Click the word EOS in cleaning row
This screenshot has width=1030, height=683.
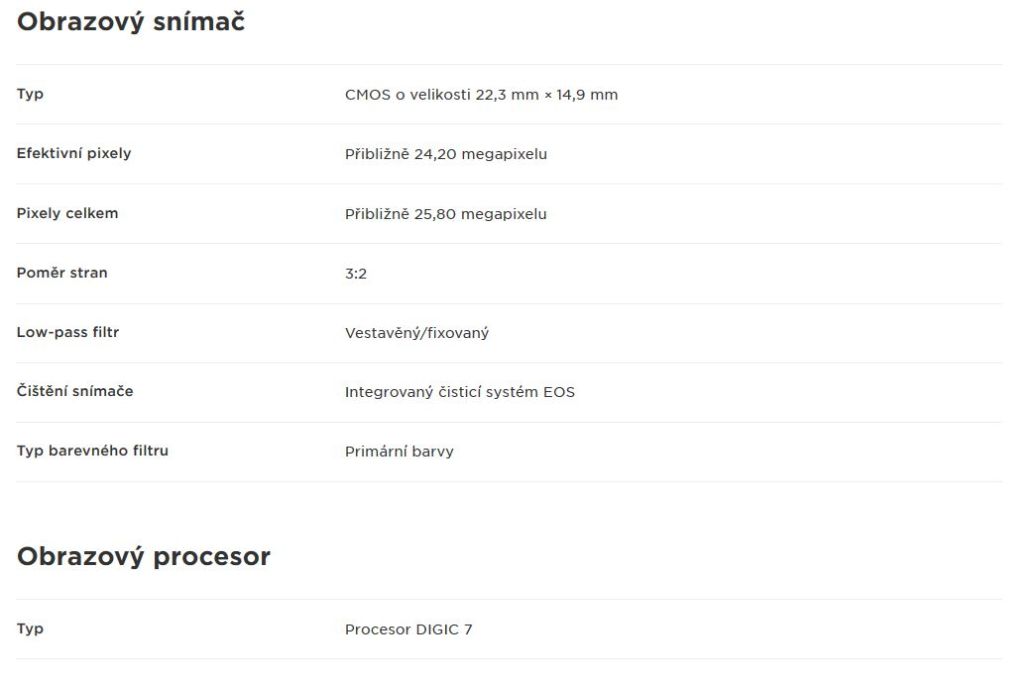click(x=558, y=392)
